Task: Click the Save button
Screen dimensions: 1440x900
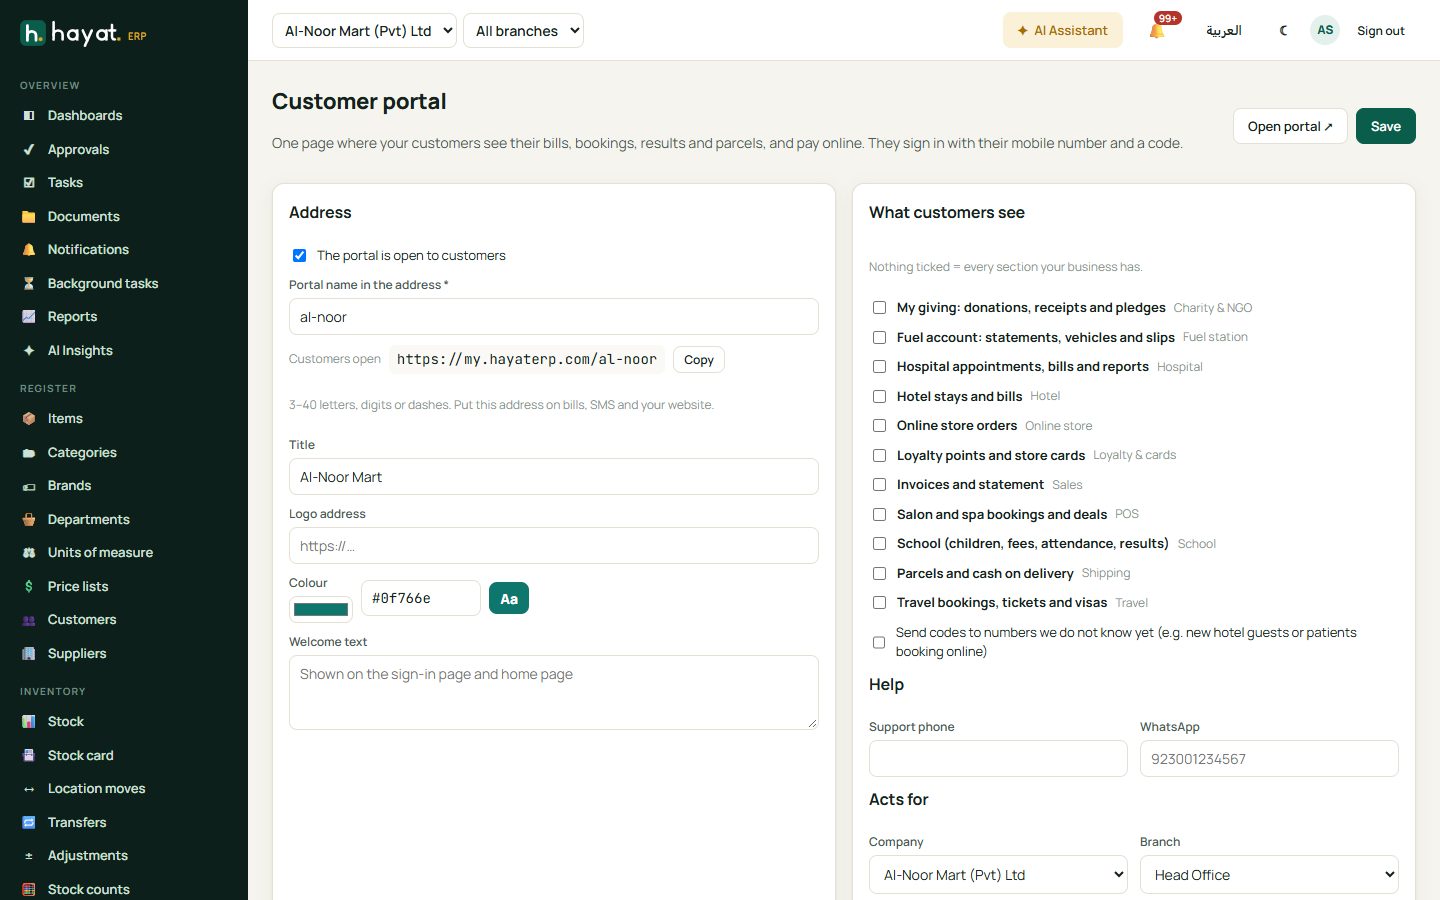Action: [x=1385, y=126]
